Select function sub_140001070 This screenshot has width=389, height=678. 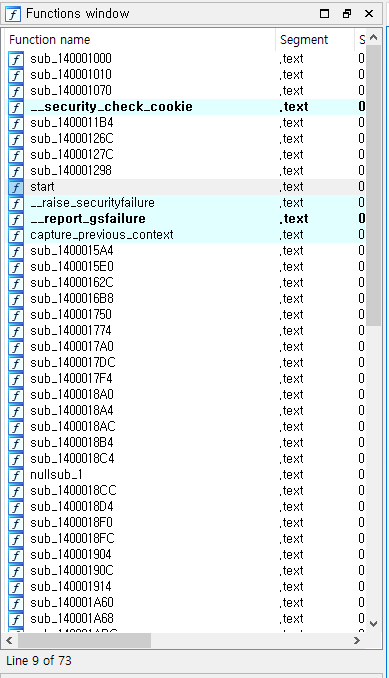71,91
